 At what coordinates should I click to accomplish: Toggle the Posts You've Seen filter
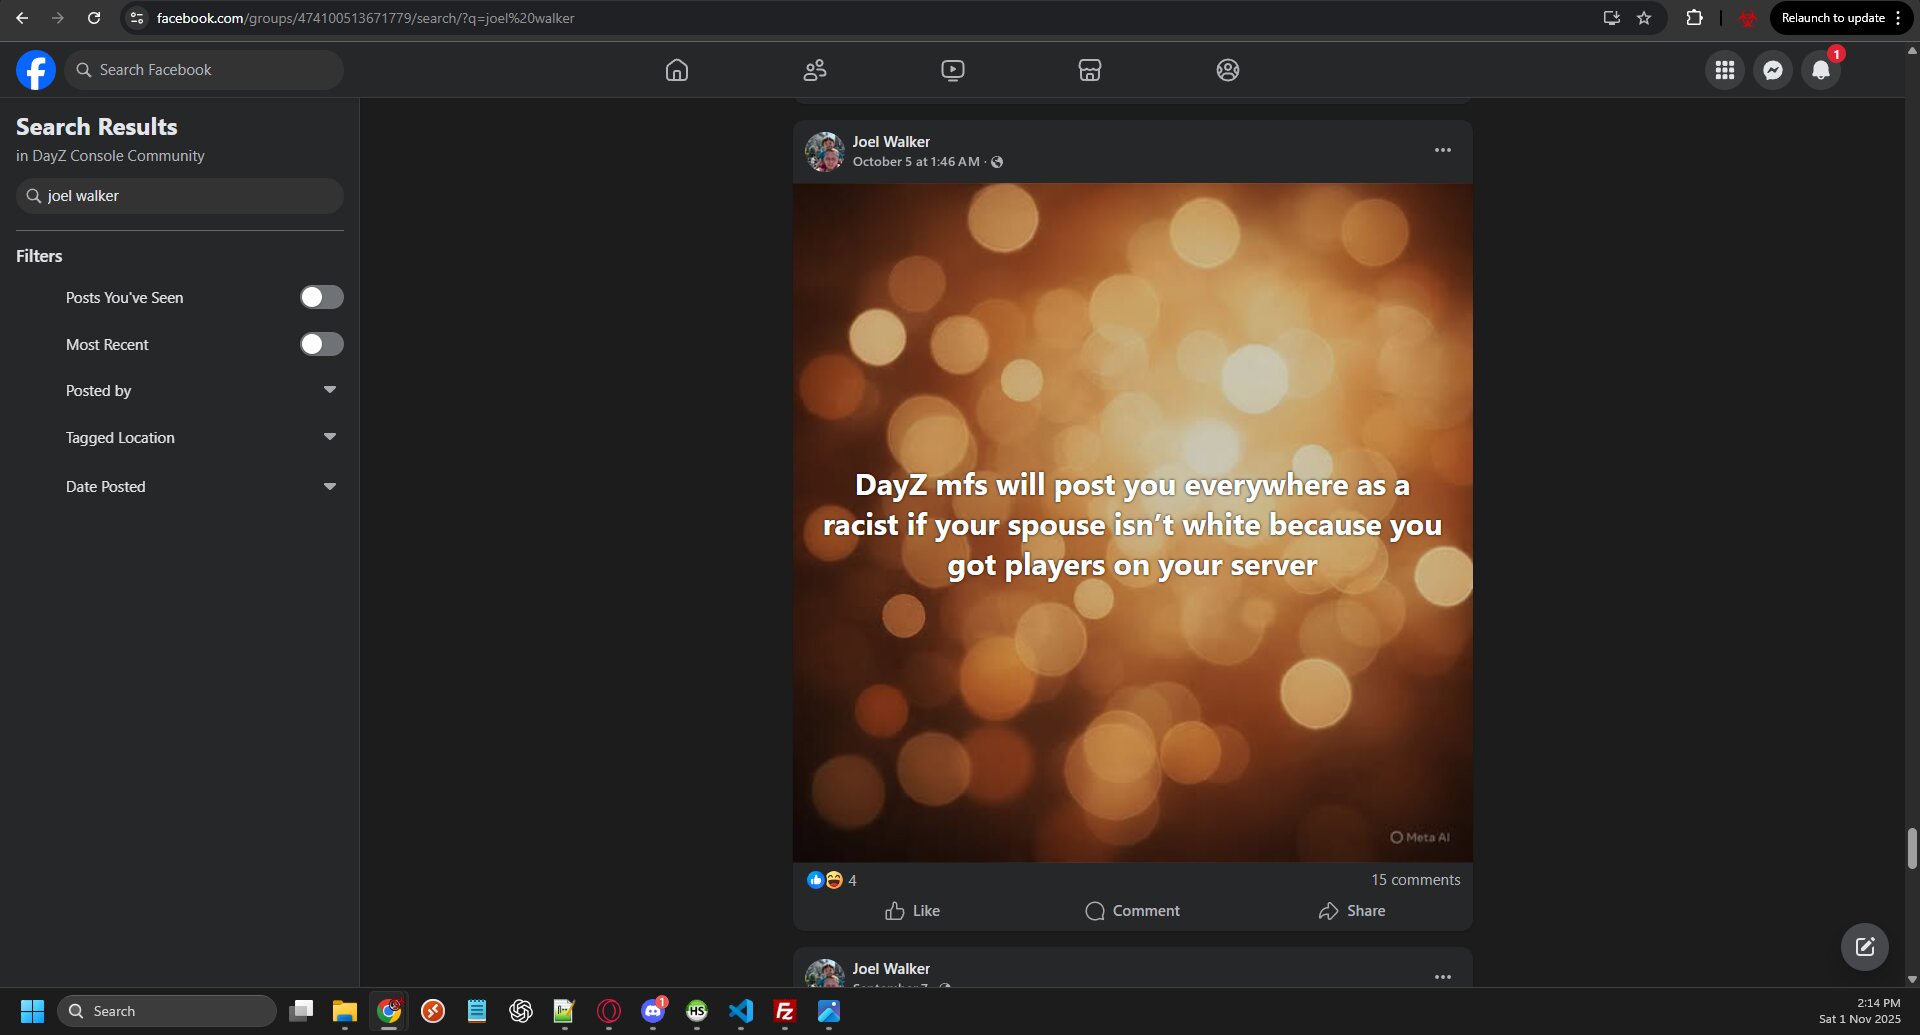click(x=322, y=297)
